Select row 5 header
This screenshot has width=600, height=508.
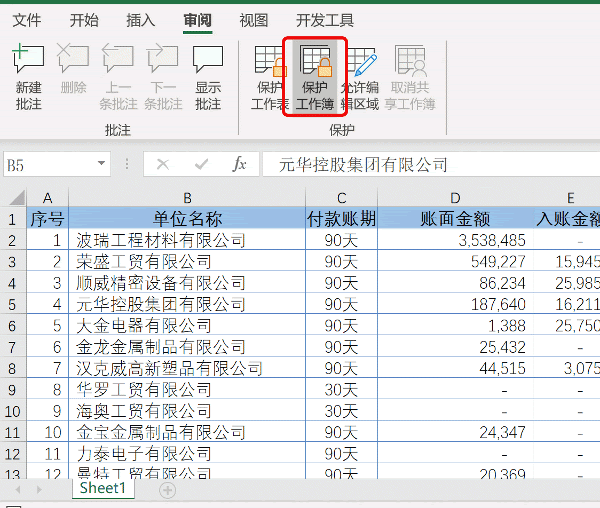[12, 304]
